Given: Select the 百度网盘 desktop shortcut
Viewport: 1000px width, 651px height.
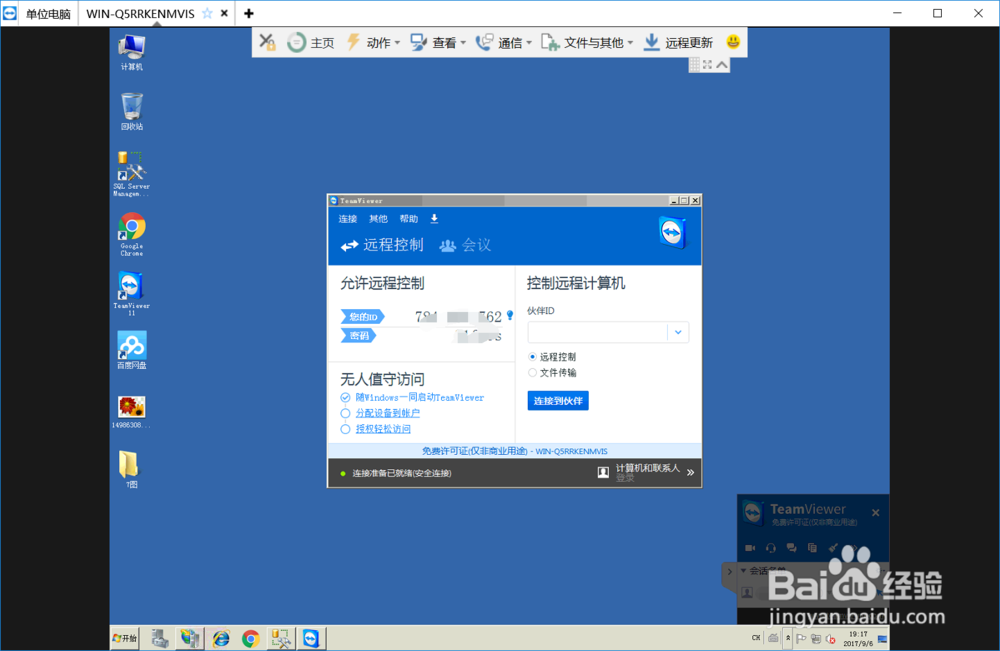Looking at the screenshot, I should [131, 349].
